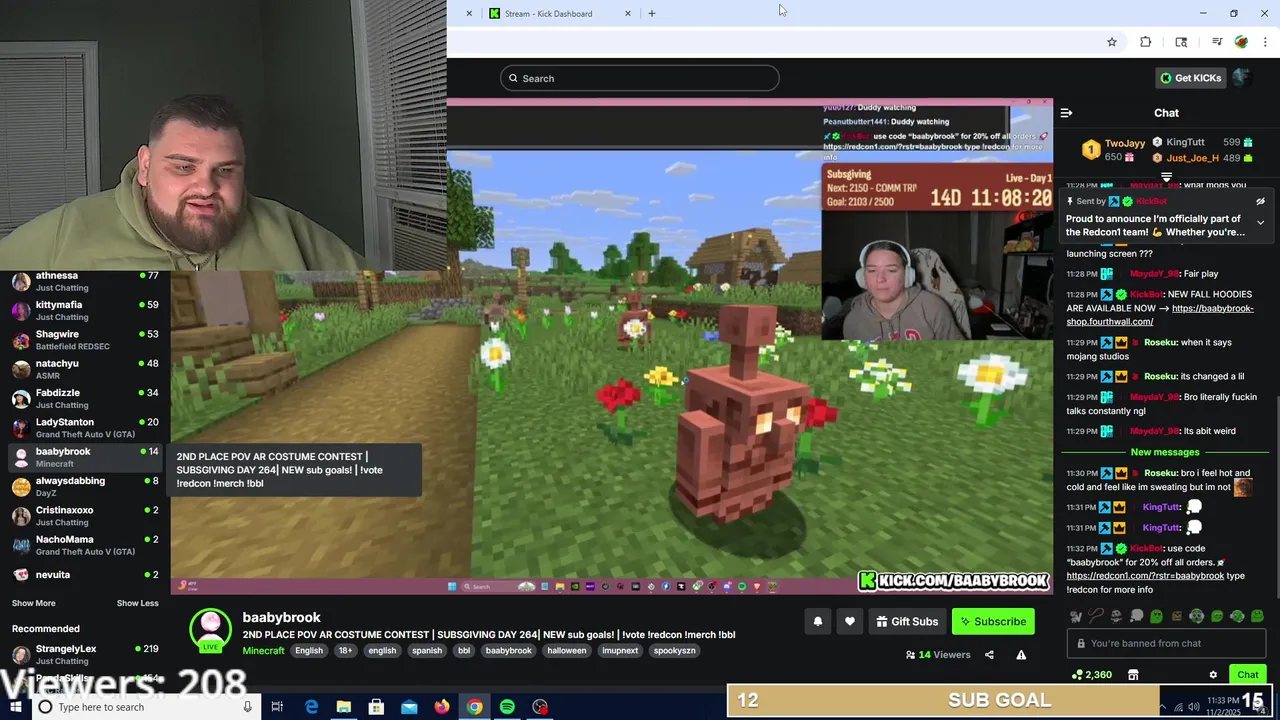Click the 18+ tag
The height and width of the screenshot is (720, 1280).
(345, 651)
